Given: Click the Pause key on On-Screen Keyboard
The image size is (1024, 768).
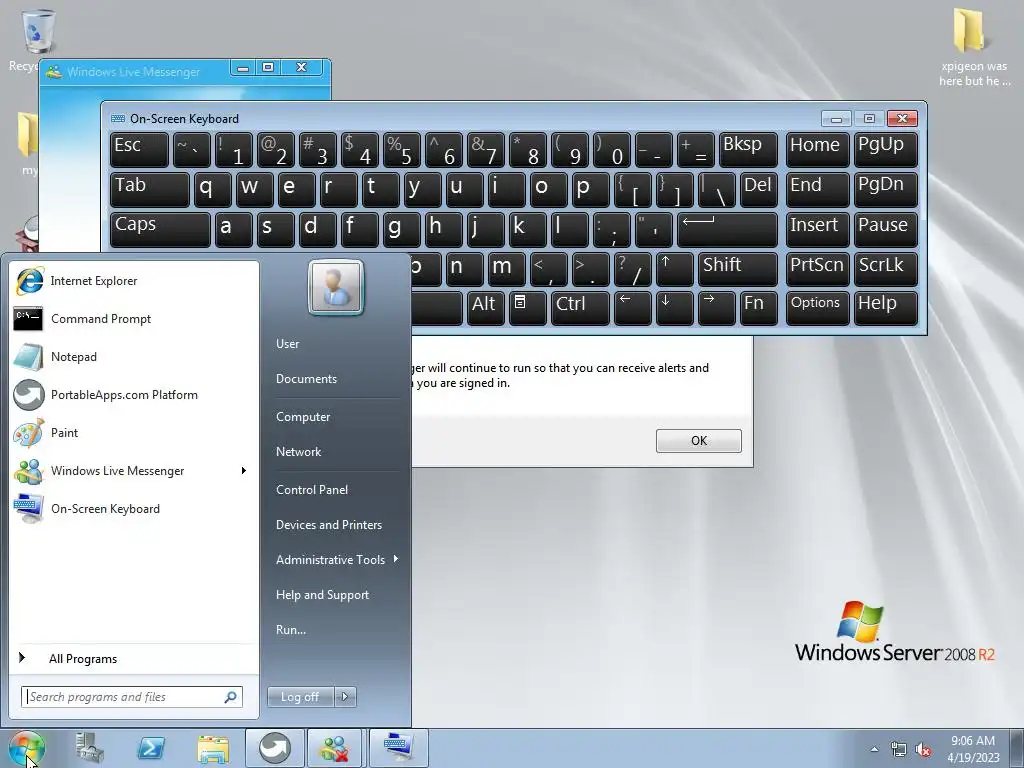Looking at the screenshot, I should pyautogui.click(x=886, y=230).
